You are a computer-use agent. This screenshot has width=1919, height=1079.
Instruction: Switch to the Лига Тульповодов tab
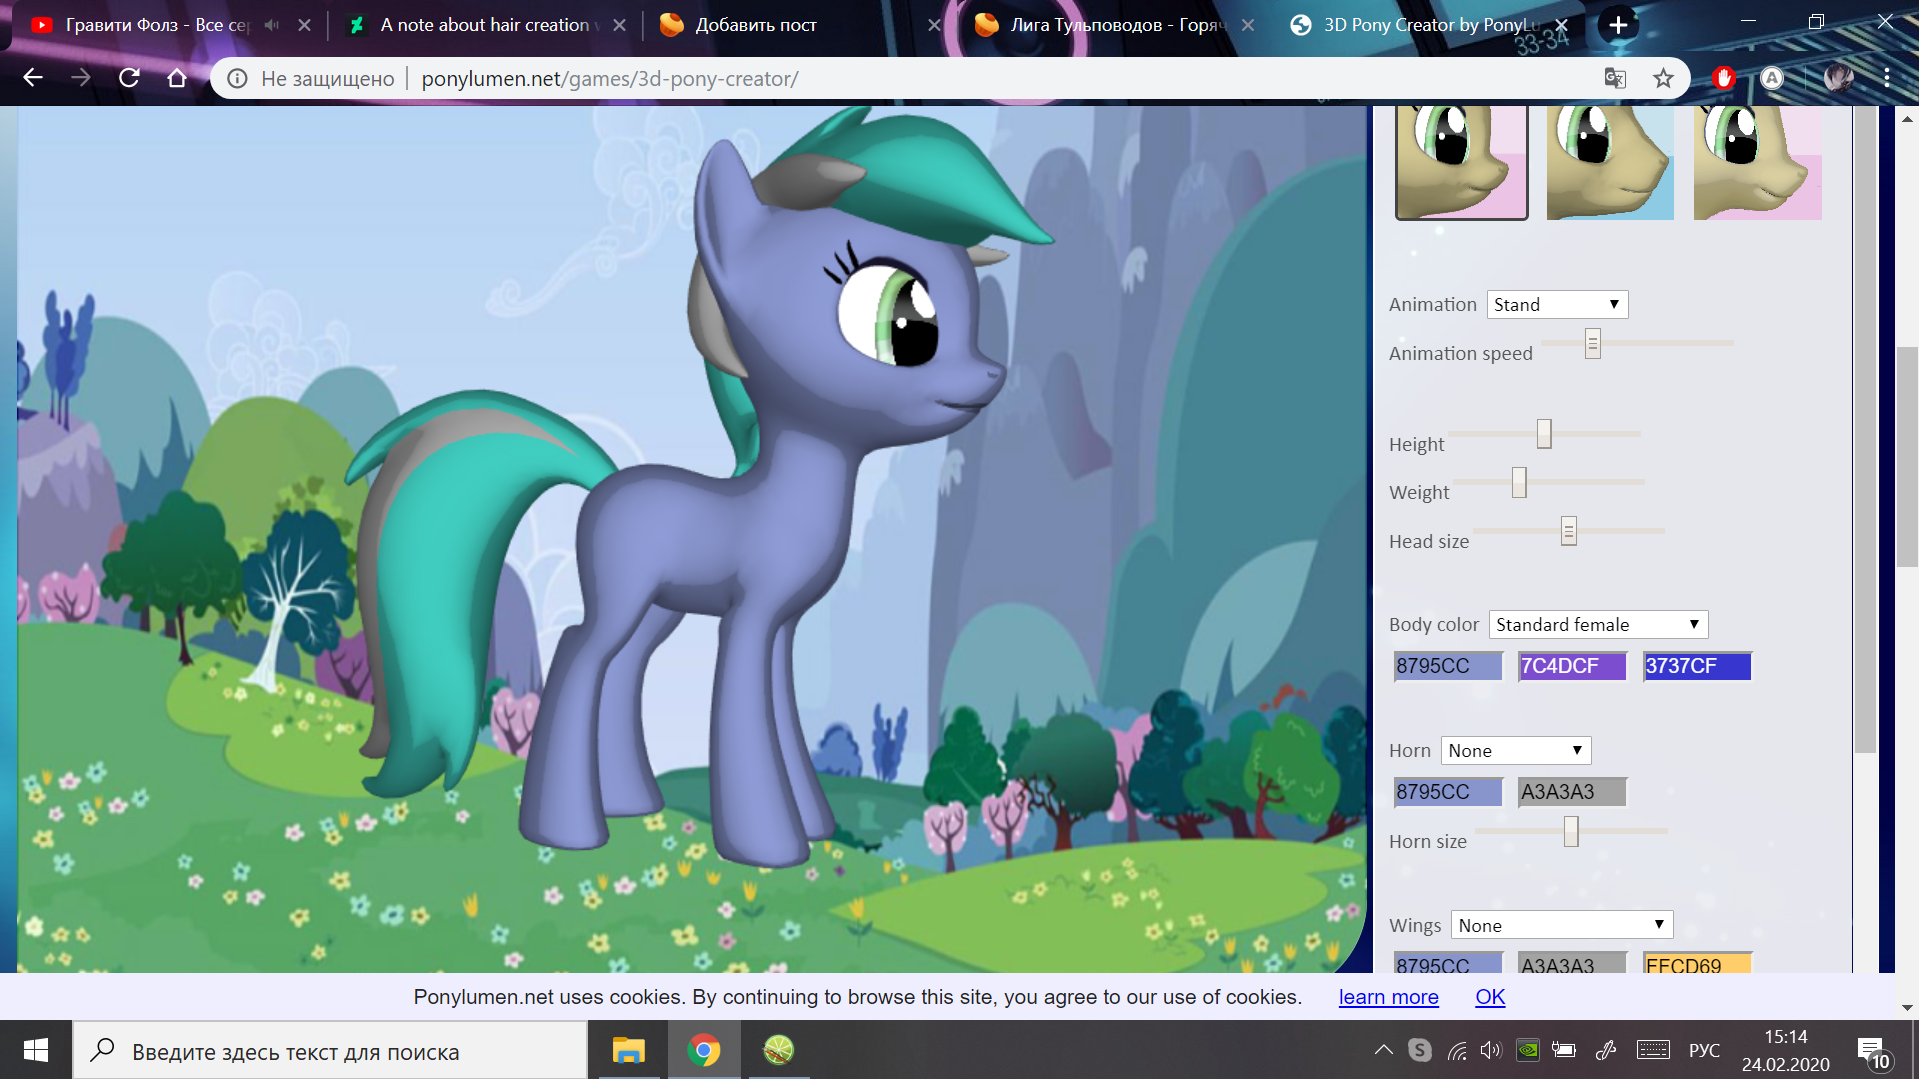click(x=1113, y=25)
